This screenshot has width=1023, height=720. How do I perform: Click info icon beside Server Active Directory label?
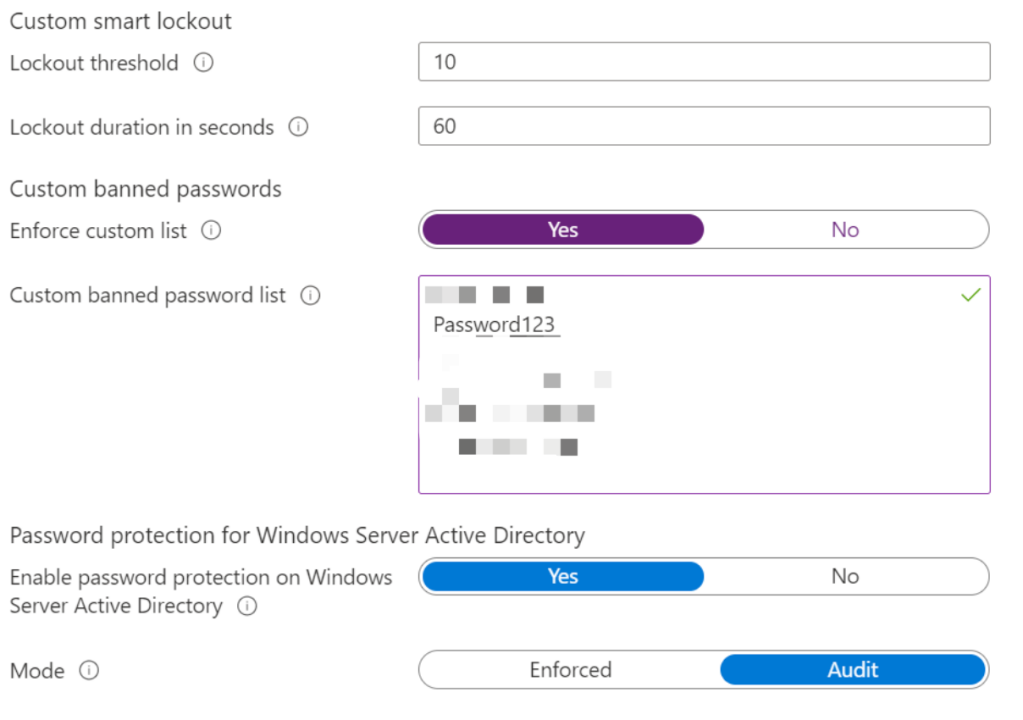[x=247, y=606]
